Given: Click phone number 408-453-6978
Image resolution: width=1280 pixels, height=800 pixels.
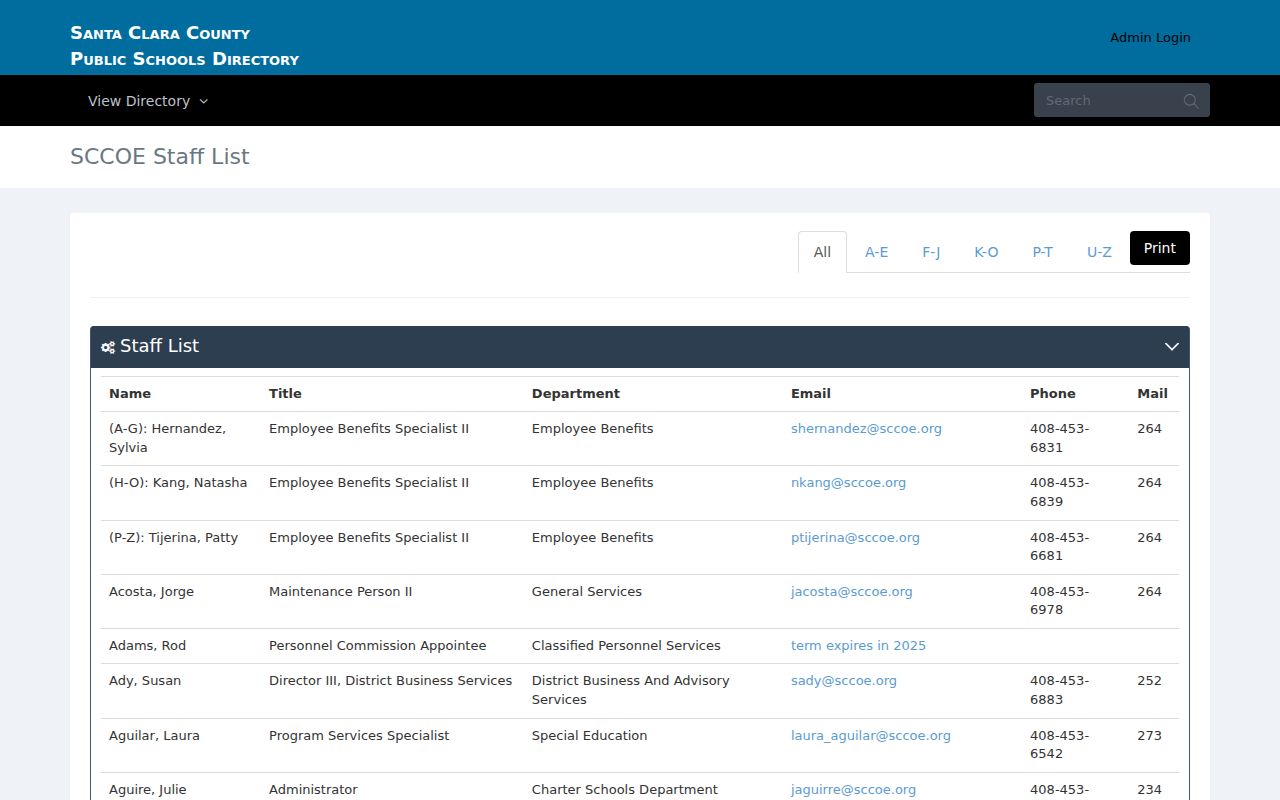Looking at the screenshot, I should [1059, 601].
